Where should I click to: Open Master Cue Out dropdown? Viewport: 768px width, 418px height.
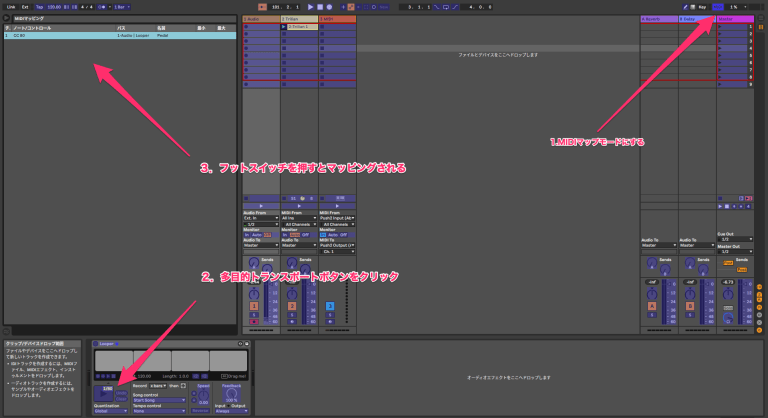click(x=735, y=239)
